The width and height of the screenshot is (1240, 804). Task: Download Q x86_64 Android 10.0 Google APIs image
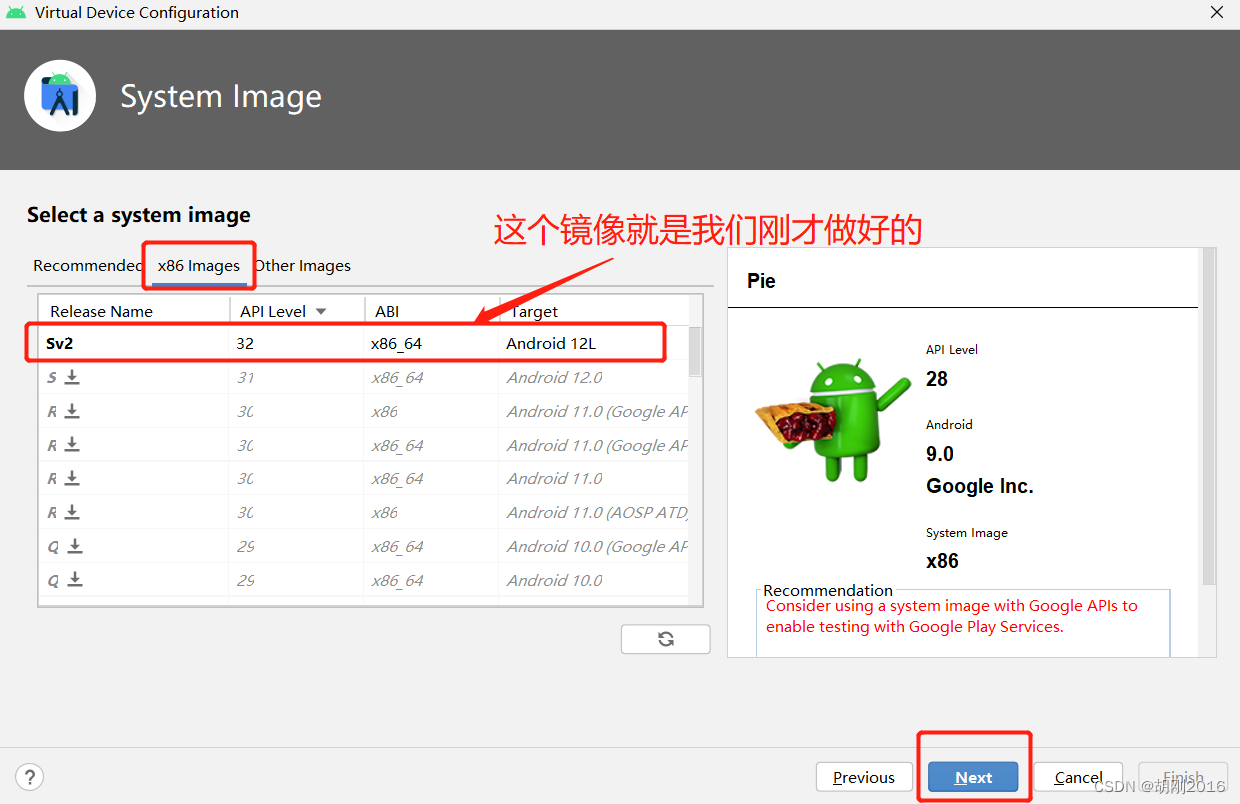click(74, 546)
